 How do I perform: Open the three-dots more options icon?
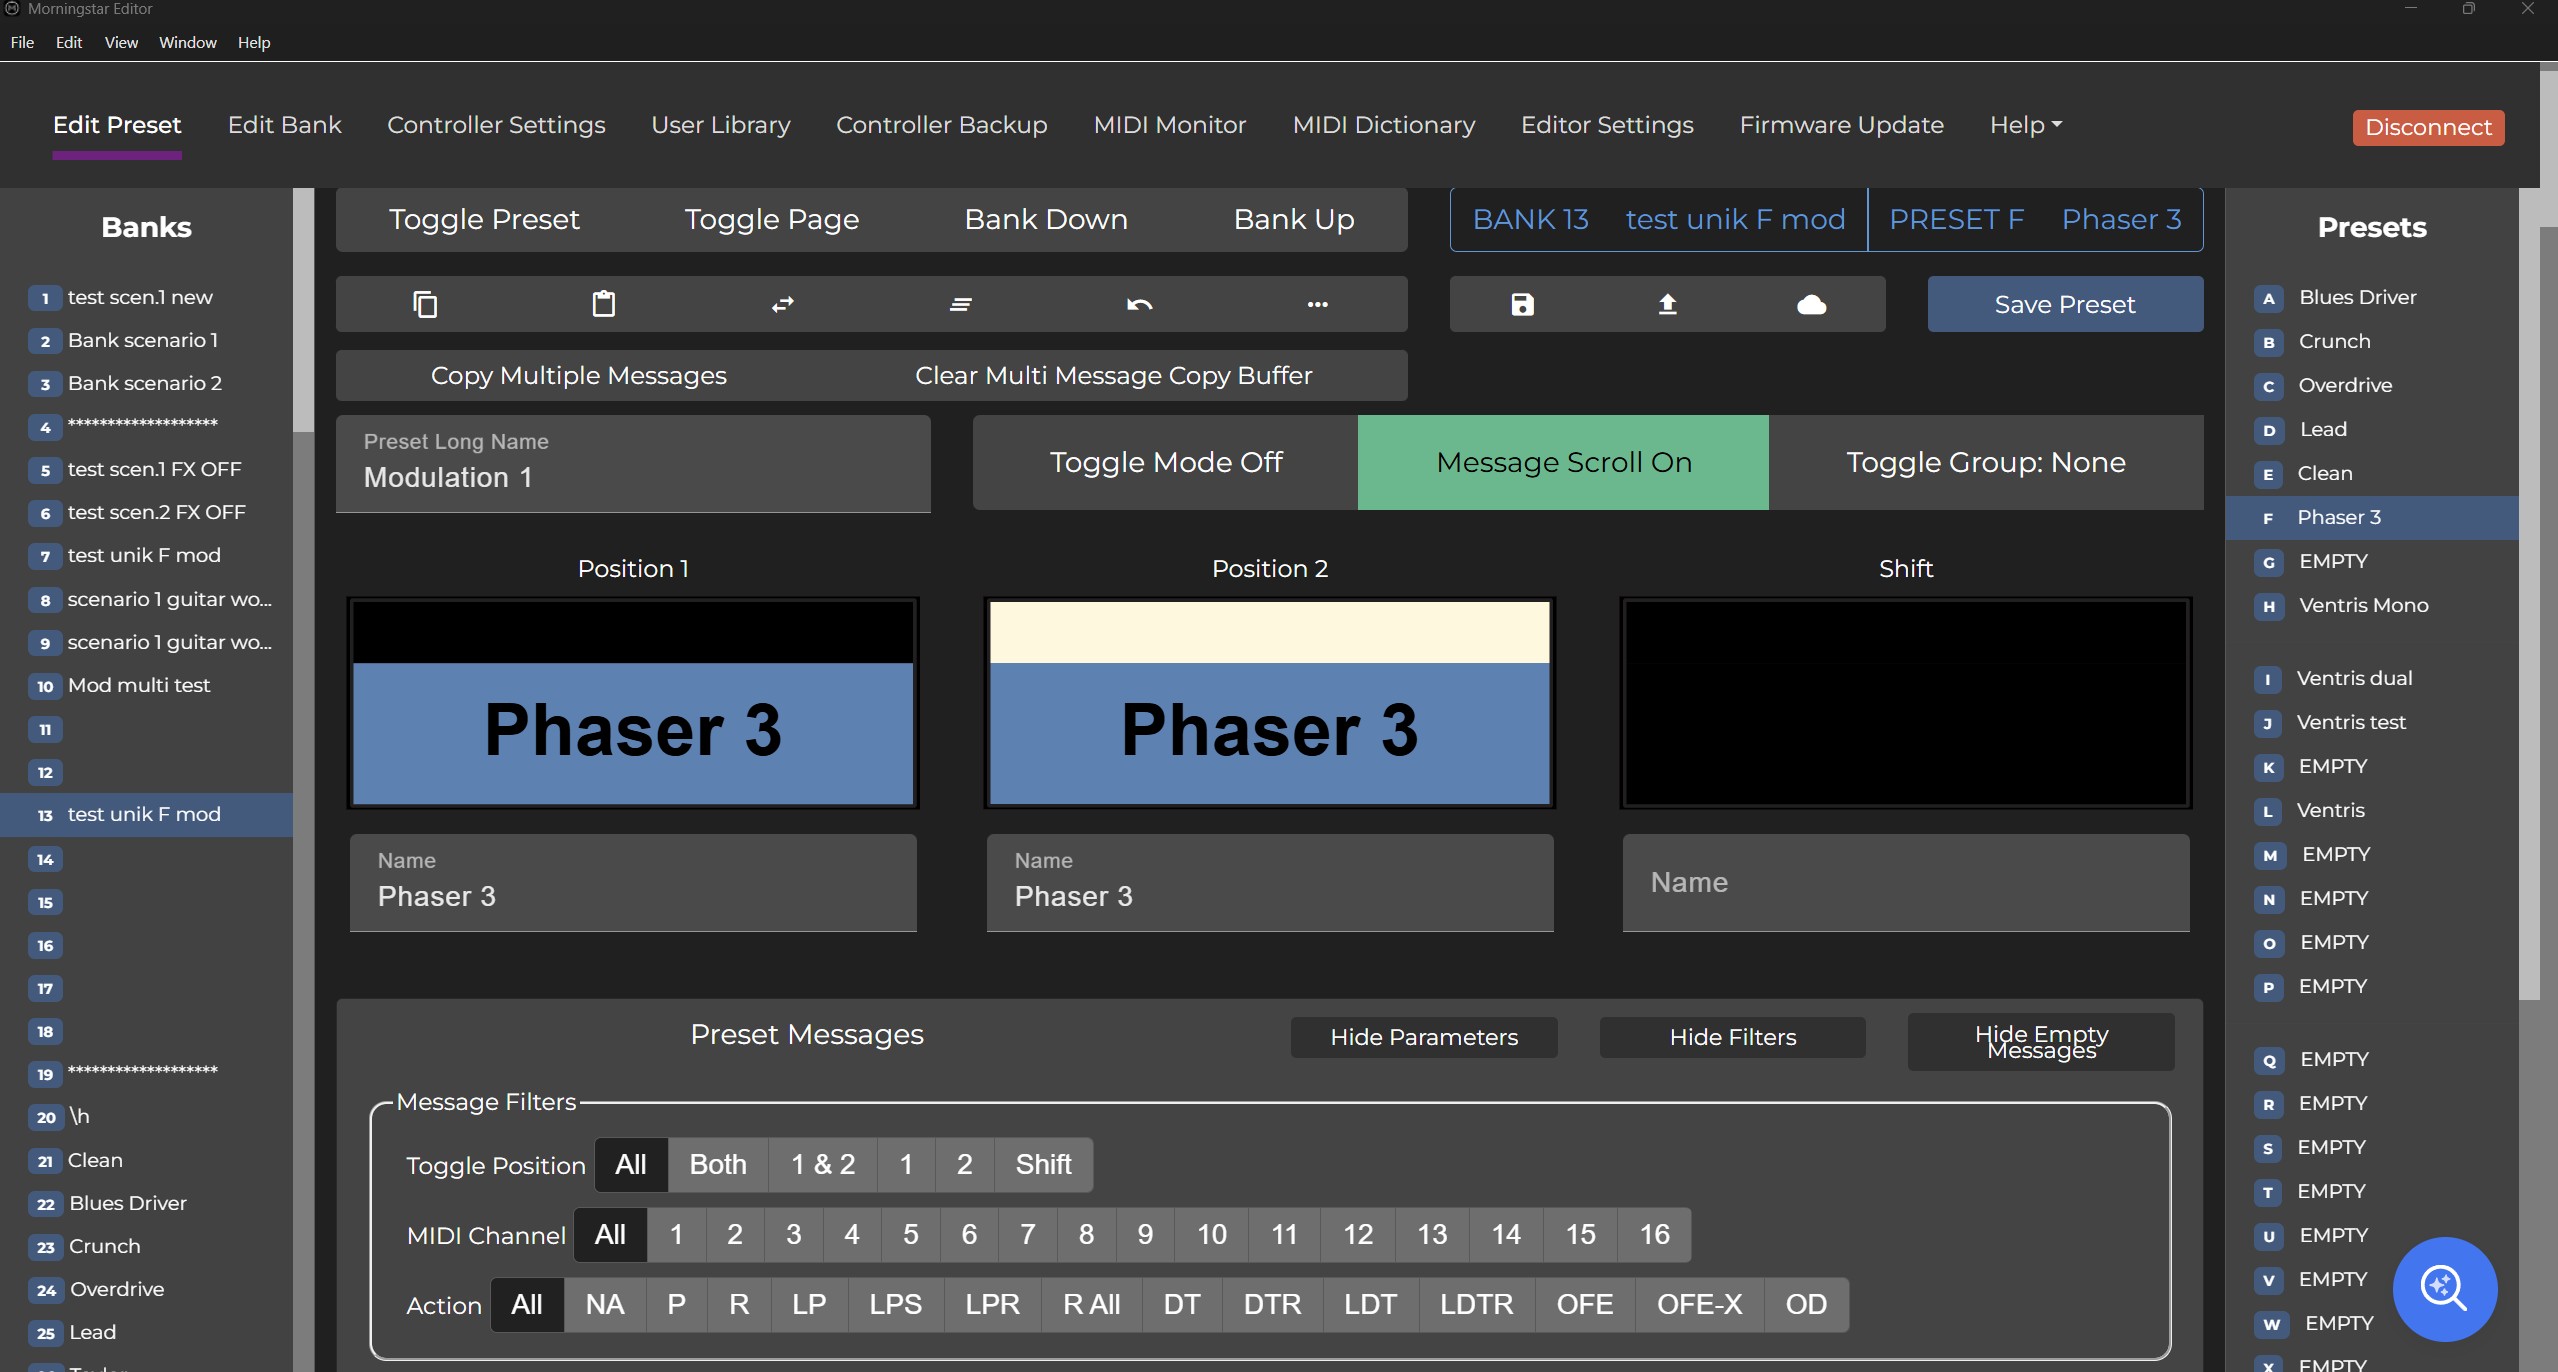click(1317, 304)
